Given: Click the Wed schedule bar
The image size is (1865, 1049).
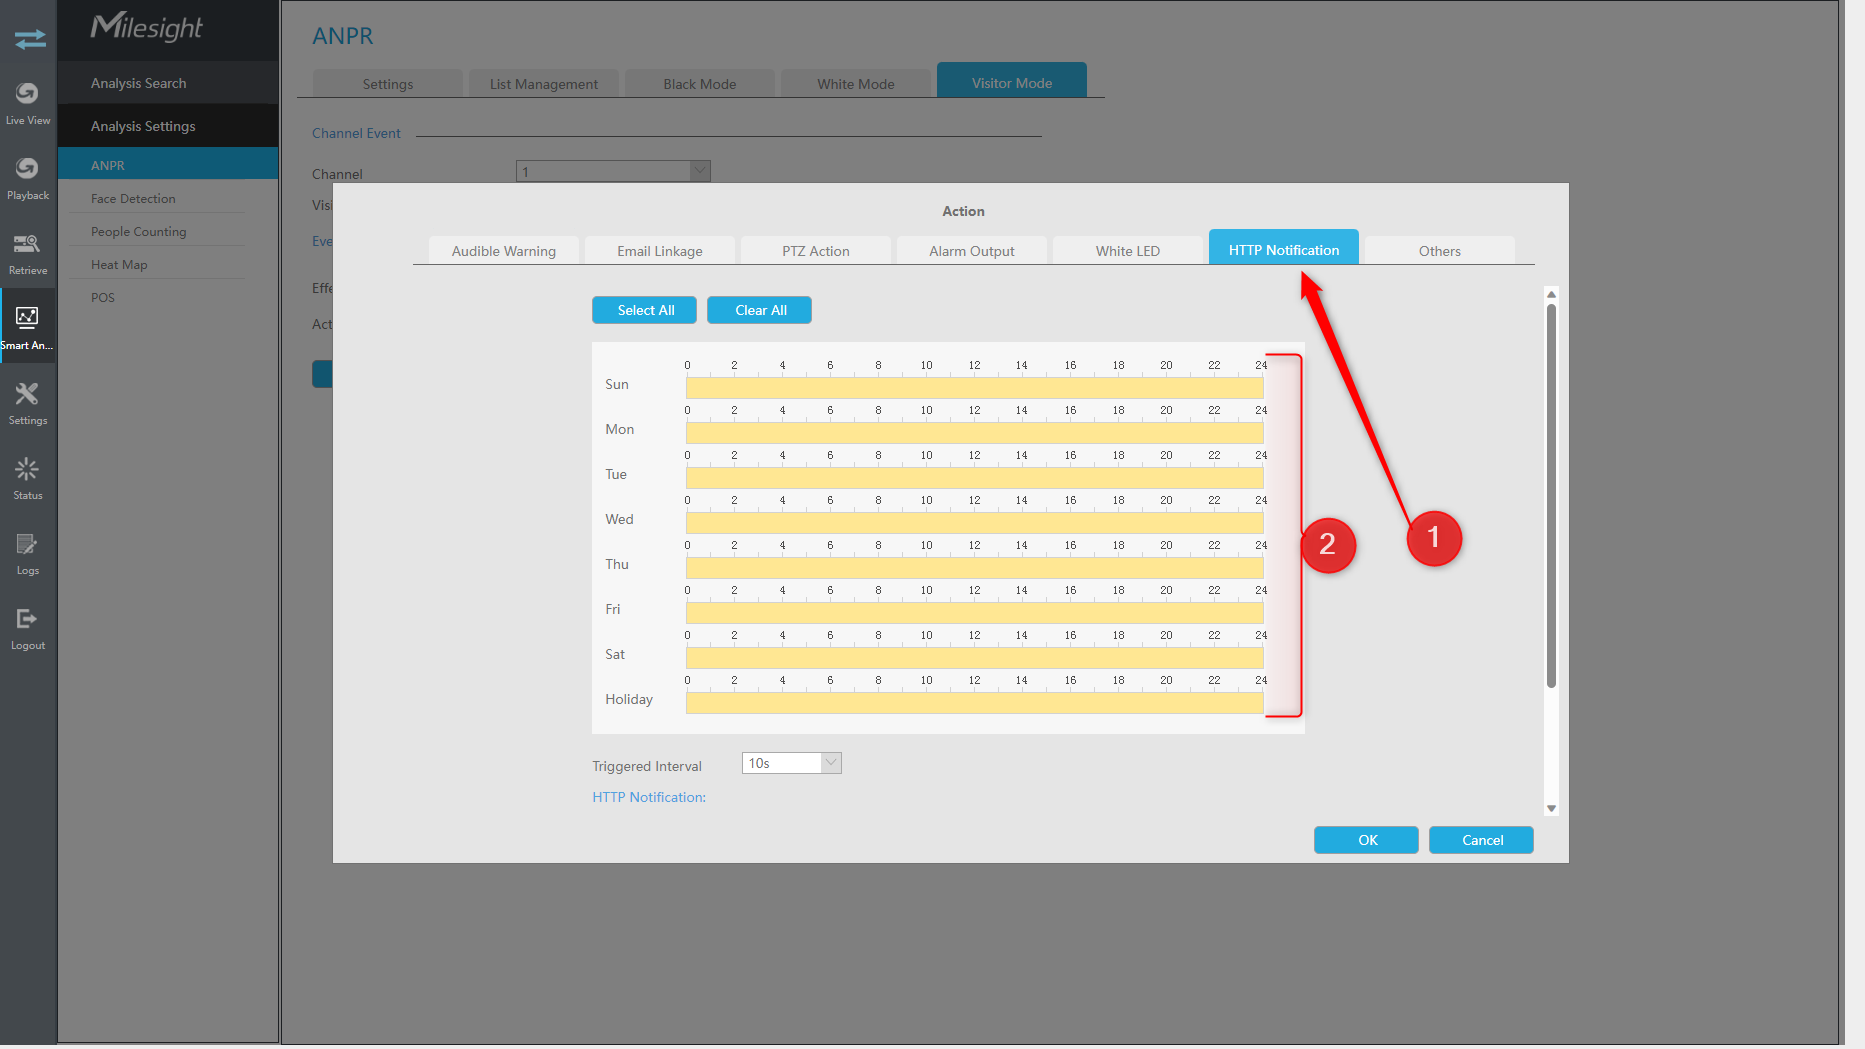Looking at the screenshot, I should click(975, 522).
